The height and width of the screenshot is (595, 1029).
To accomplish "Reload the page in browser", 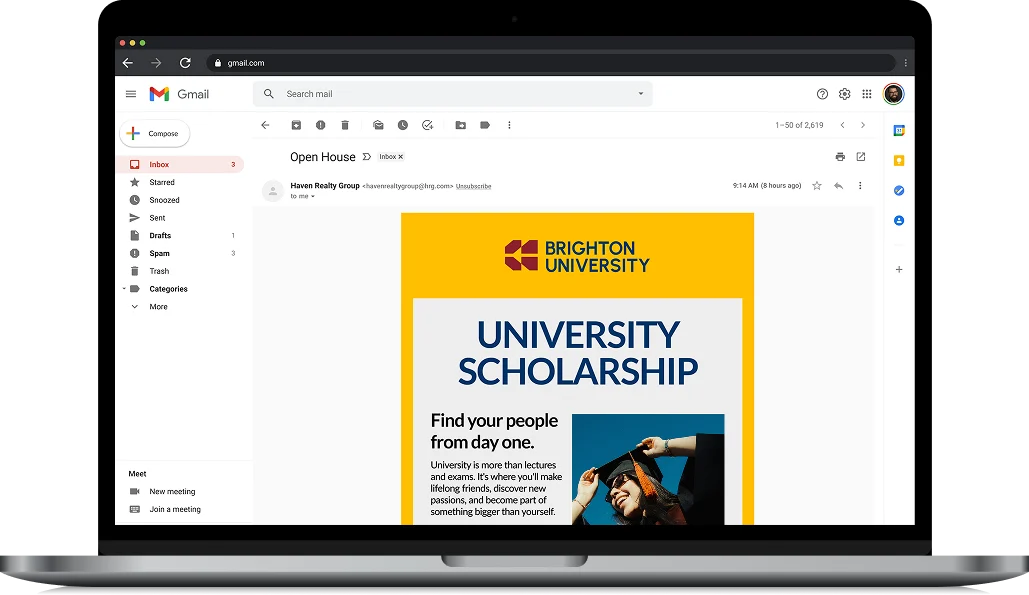I will tap(185, 63).
